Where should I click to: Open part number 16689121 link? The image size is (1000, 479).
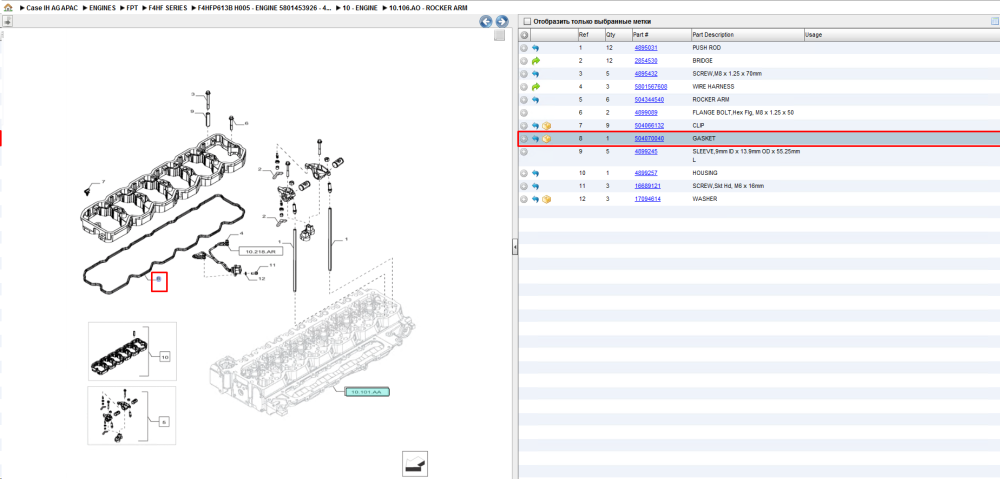(647, 186)
